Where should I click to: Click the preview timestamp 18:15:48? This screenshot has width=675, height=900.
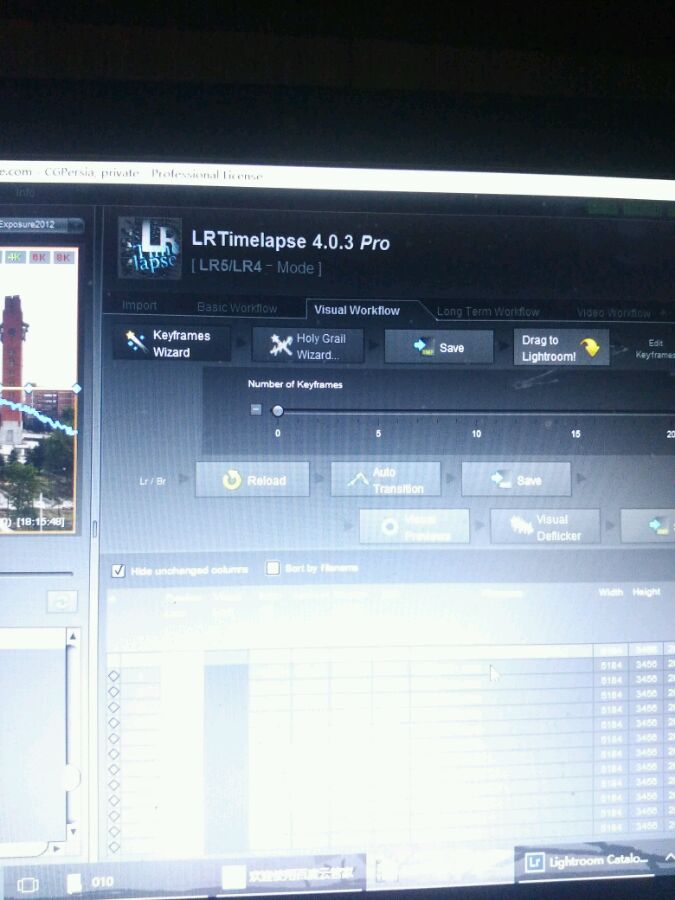point(40,522)
